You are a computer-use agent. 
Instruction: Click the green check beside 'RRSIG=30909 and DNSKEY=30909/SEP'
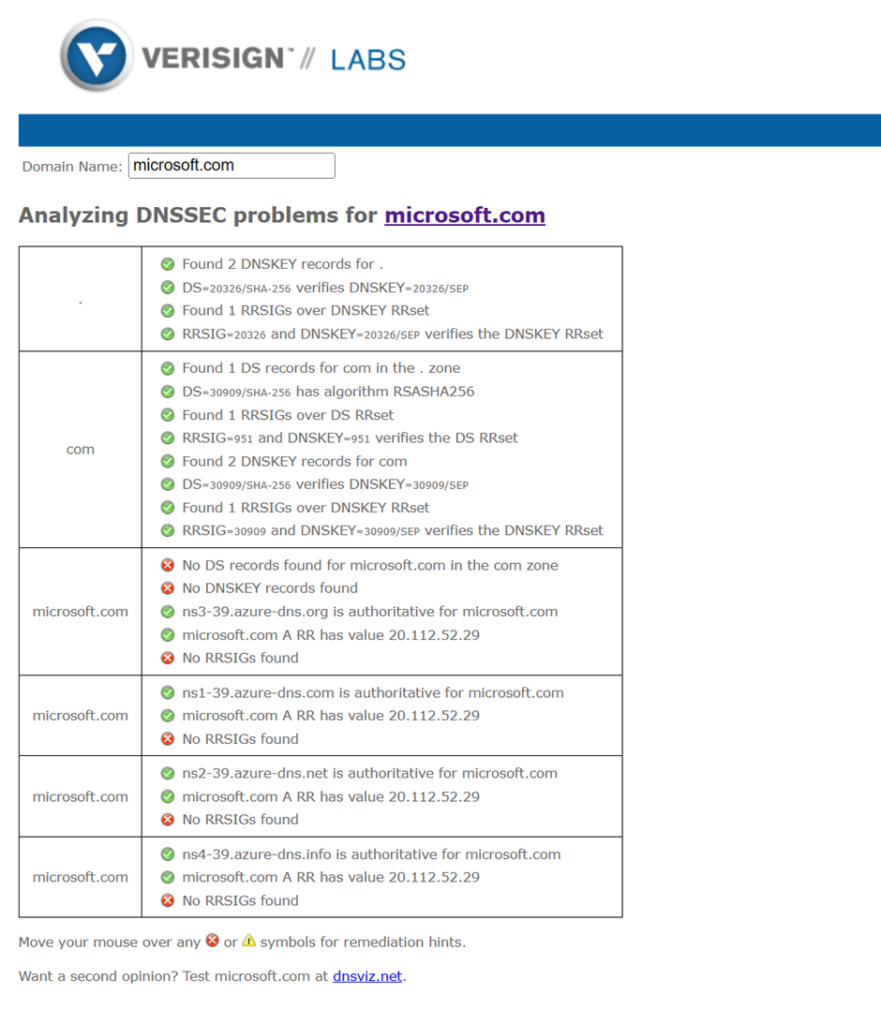click(168, 530)
